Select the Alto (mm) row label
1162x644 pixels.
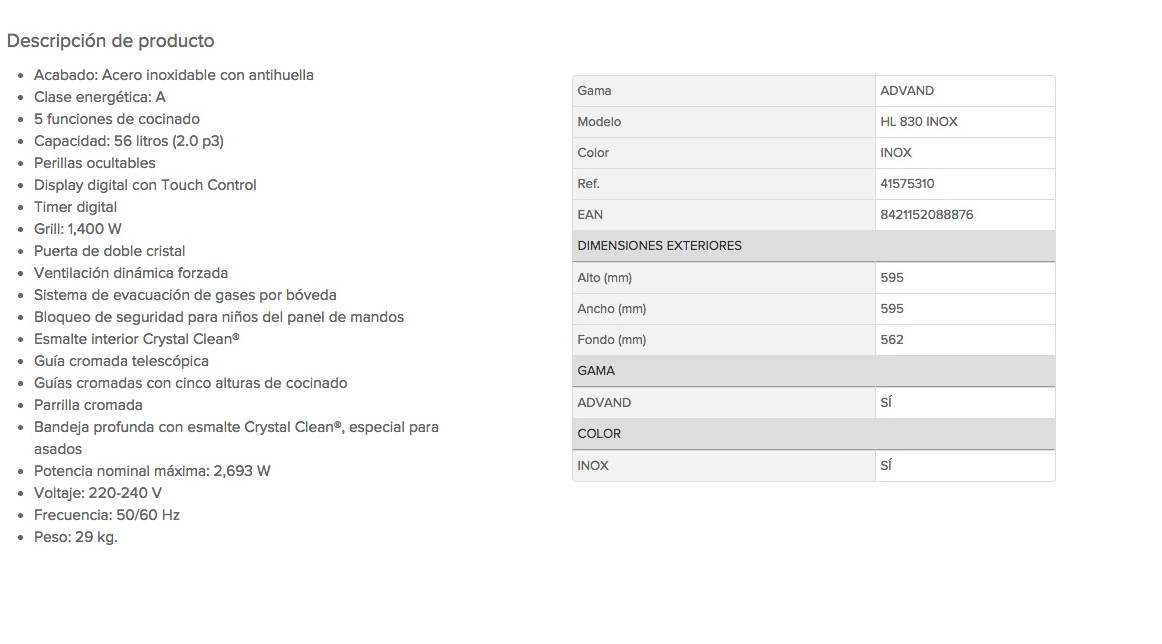[x=605, y=278]
